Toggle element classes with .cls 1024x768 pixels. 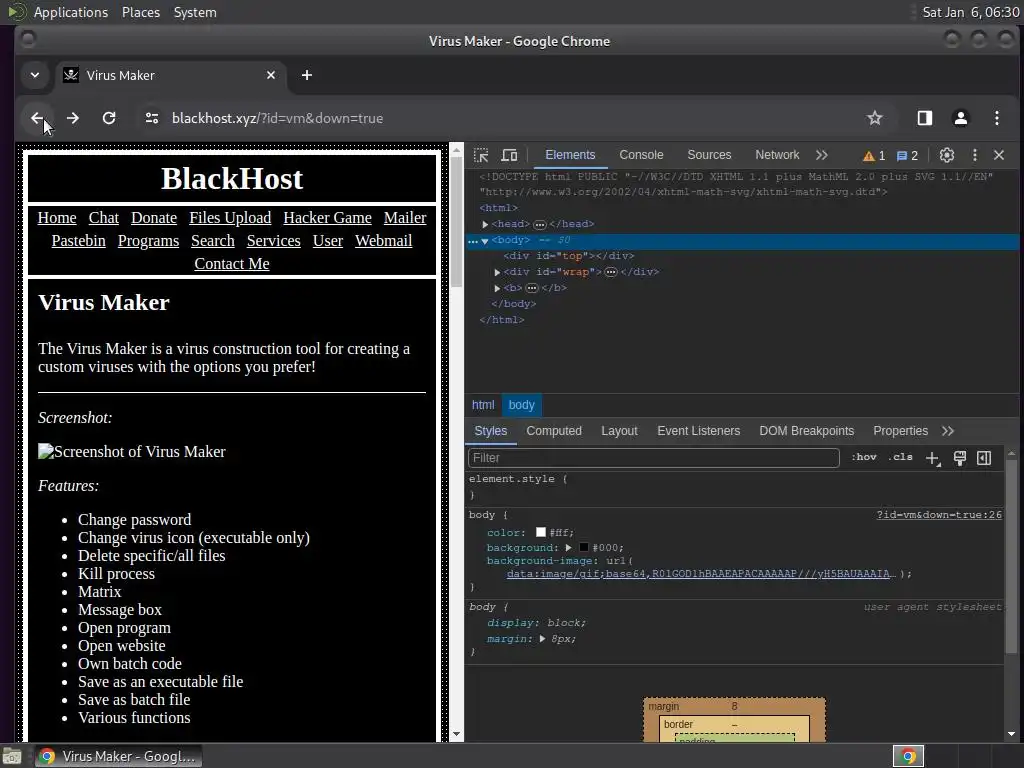click(x=901, y=457)
